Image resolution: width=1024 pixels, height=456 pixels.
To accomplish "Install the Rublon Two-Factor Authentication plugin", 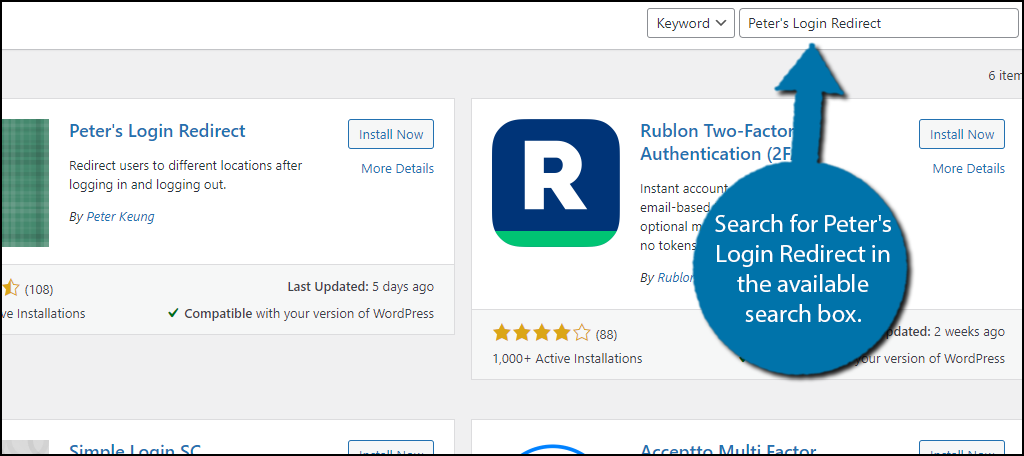I will 962,135.
